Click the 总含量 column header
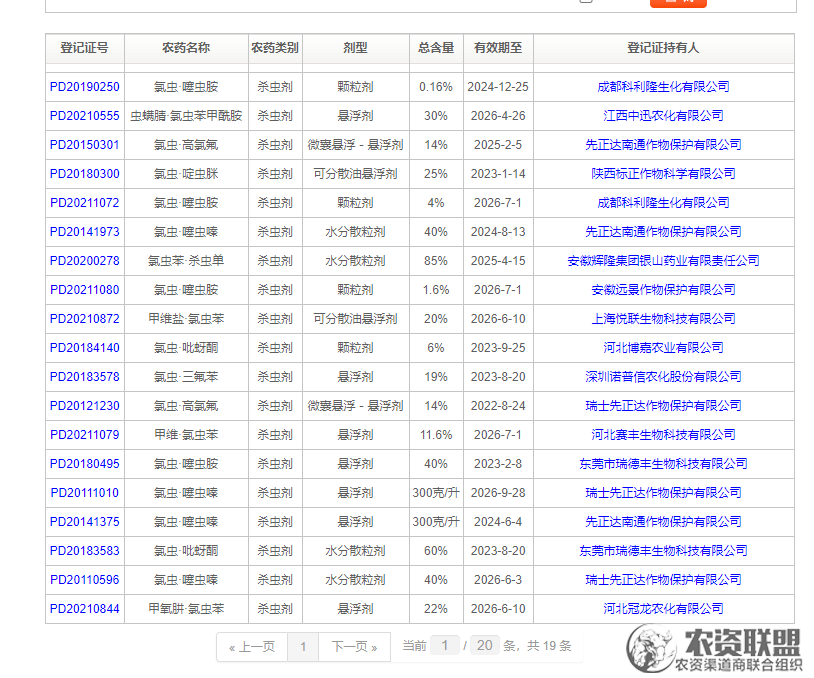Image resolution: width=814 pixels, height=678 pixels. click(x=436, y=48)
